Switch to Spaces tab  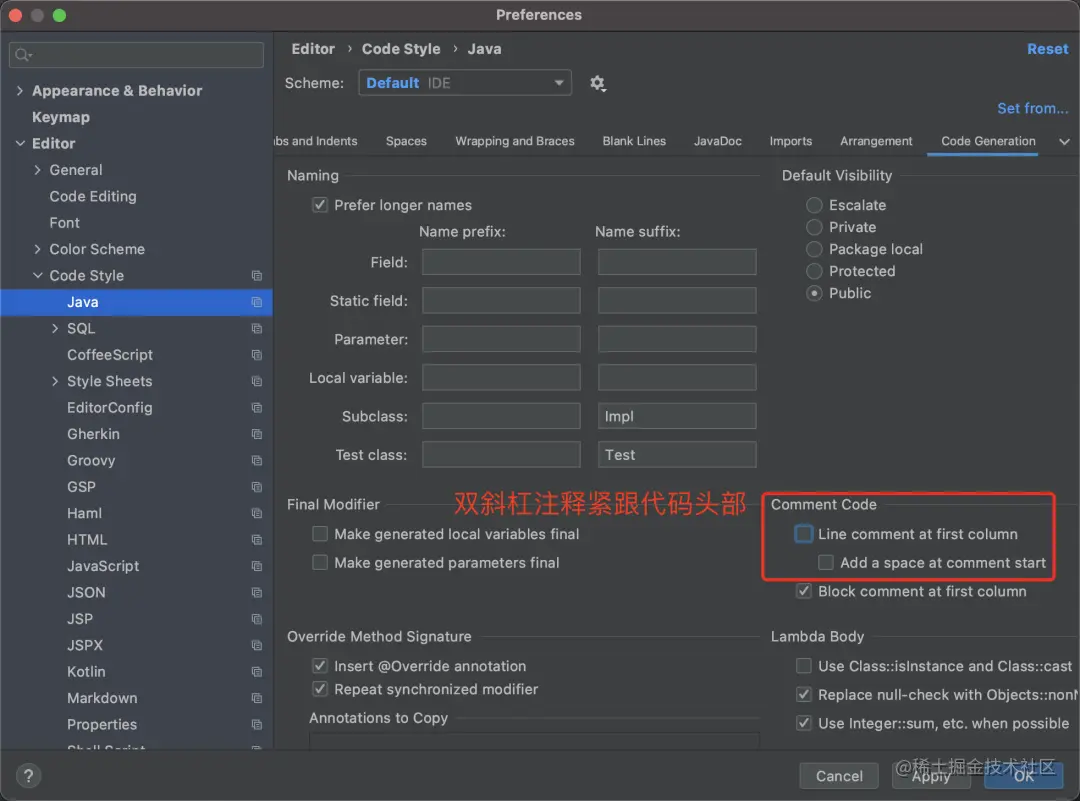pyautogui.click(x=406, y=141)
